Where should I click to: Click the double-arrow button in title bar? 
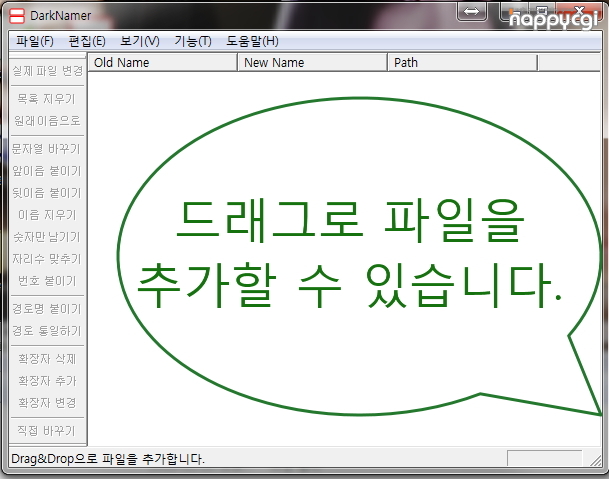pos(472,11)
